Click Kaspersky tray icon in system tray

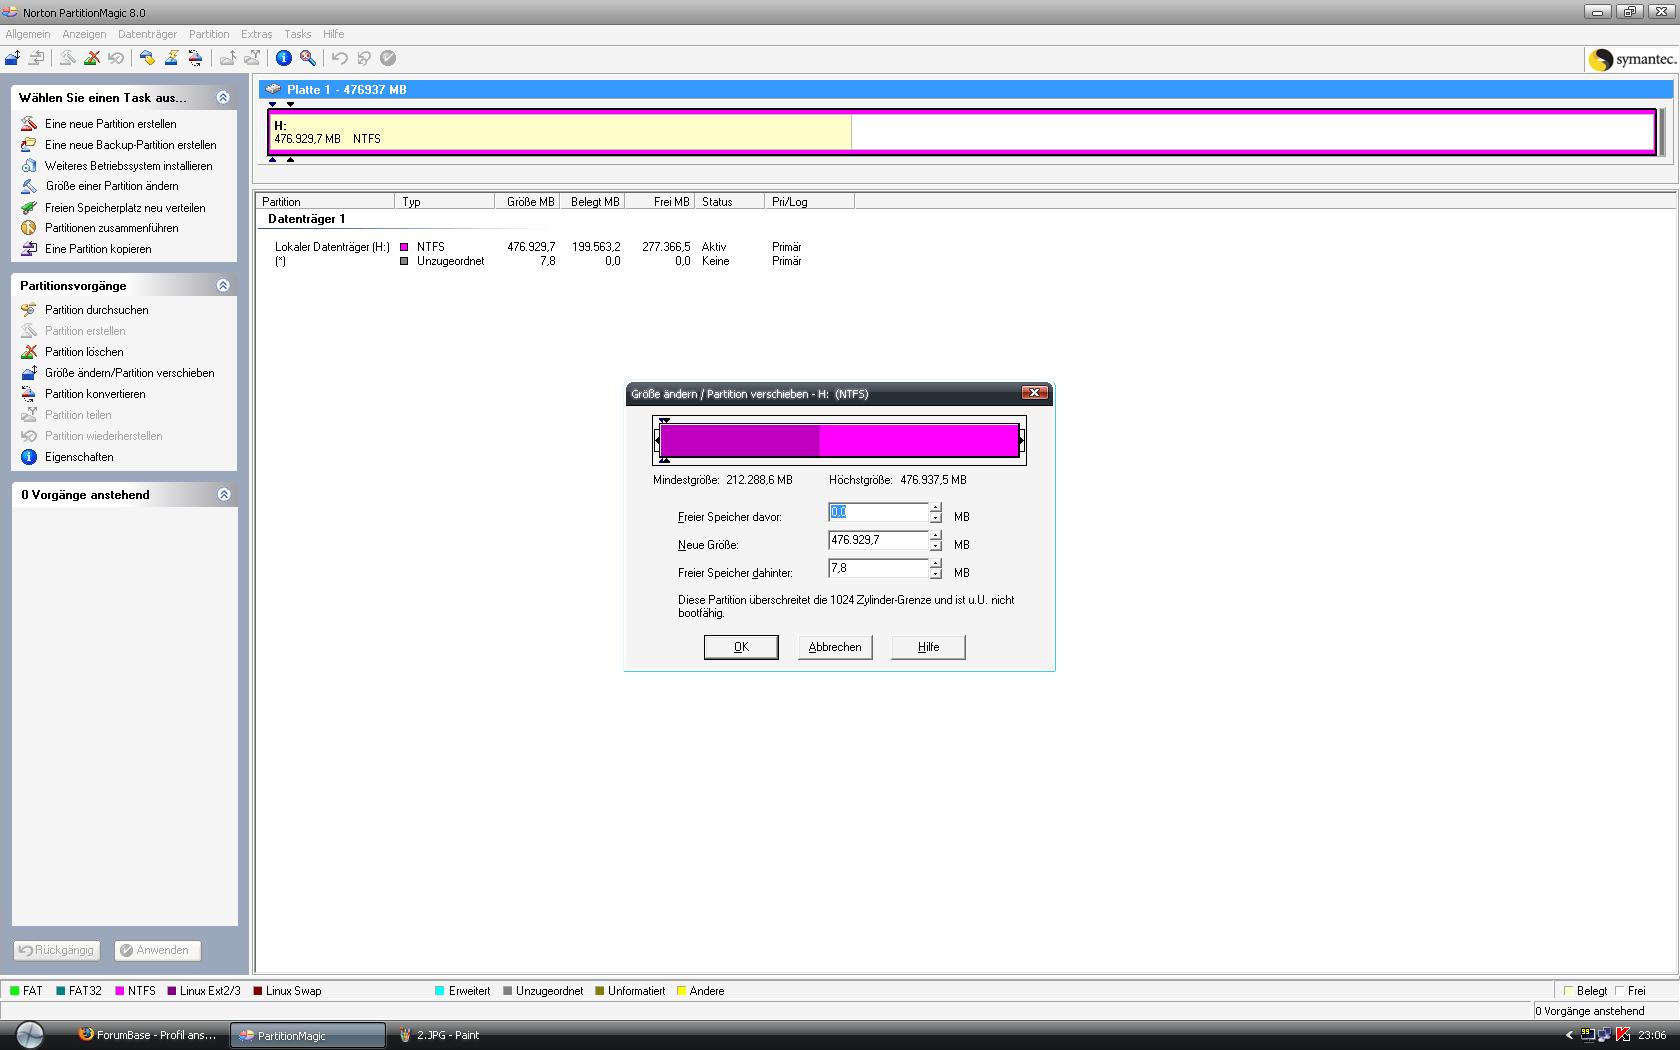(1623, 1035)
